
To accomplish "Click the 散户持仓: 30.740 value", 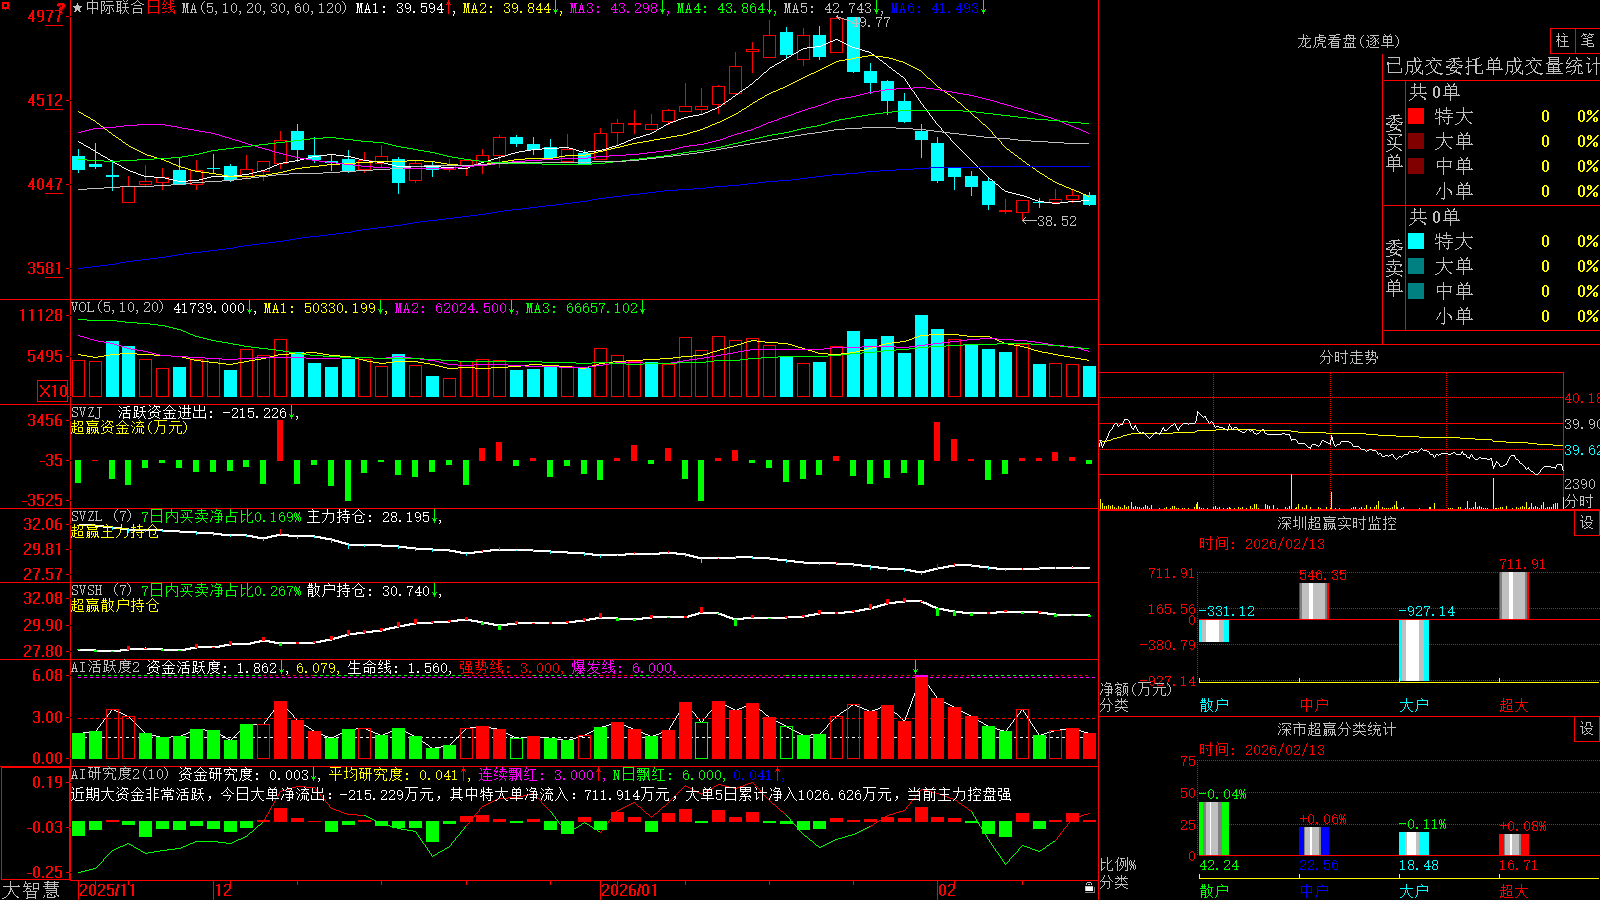I will [371, 591].
